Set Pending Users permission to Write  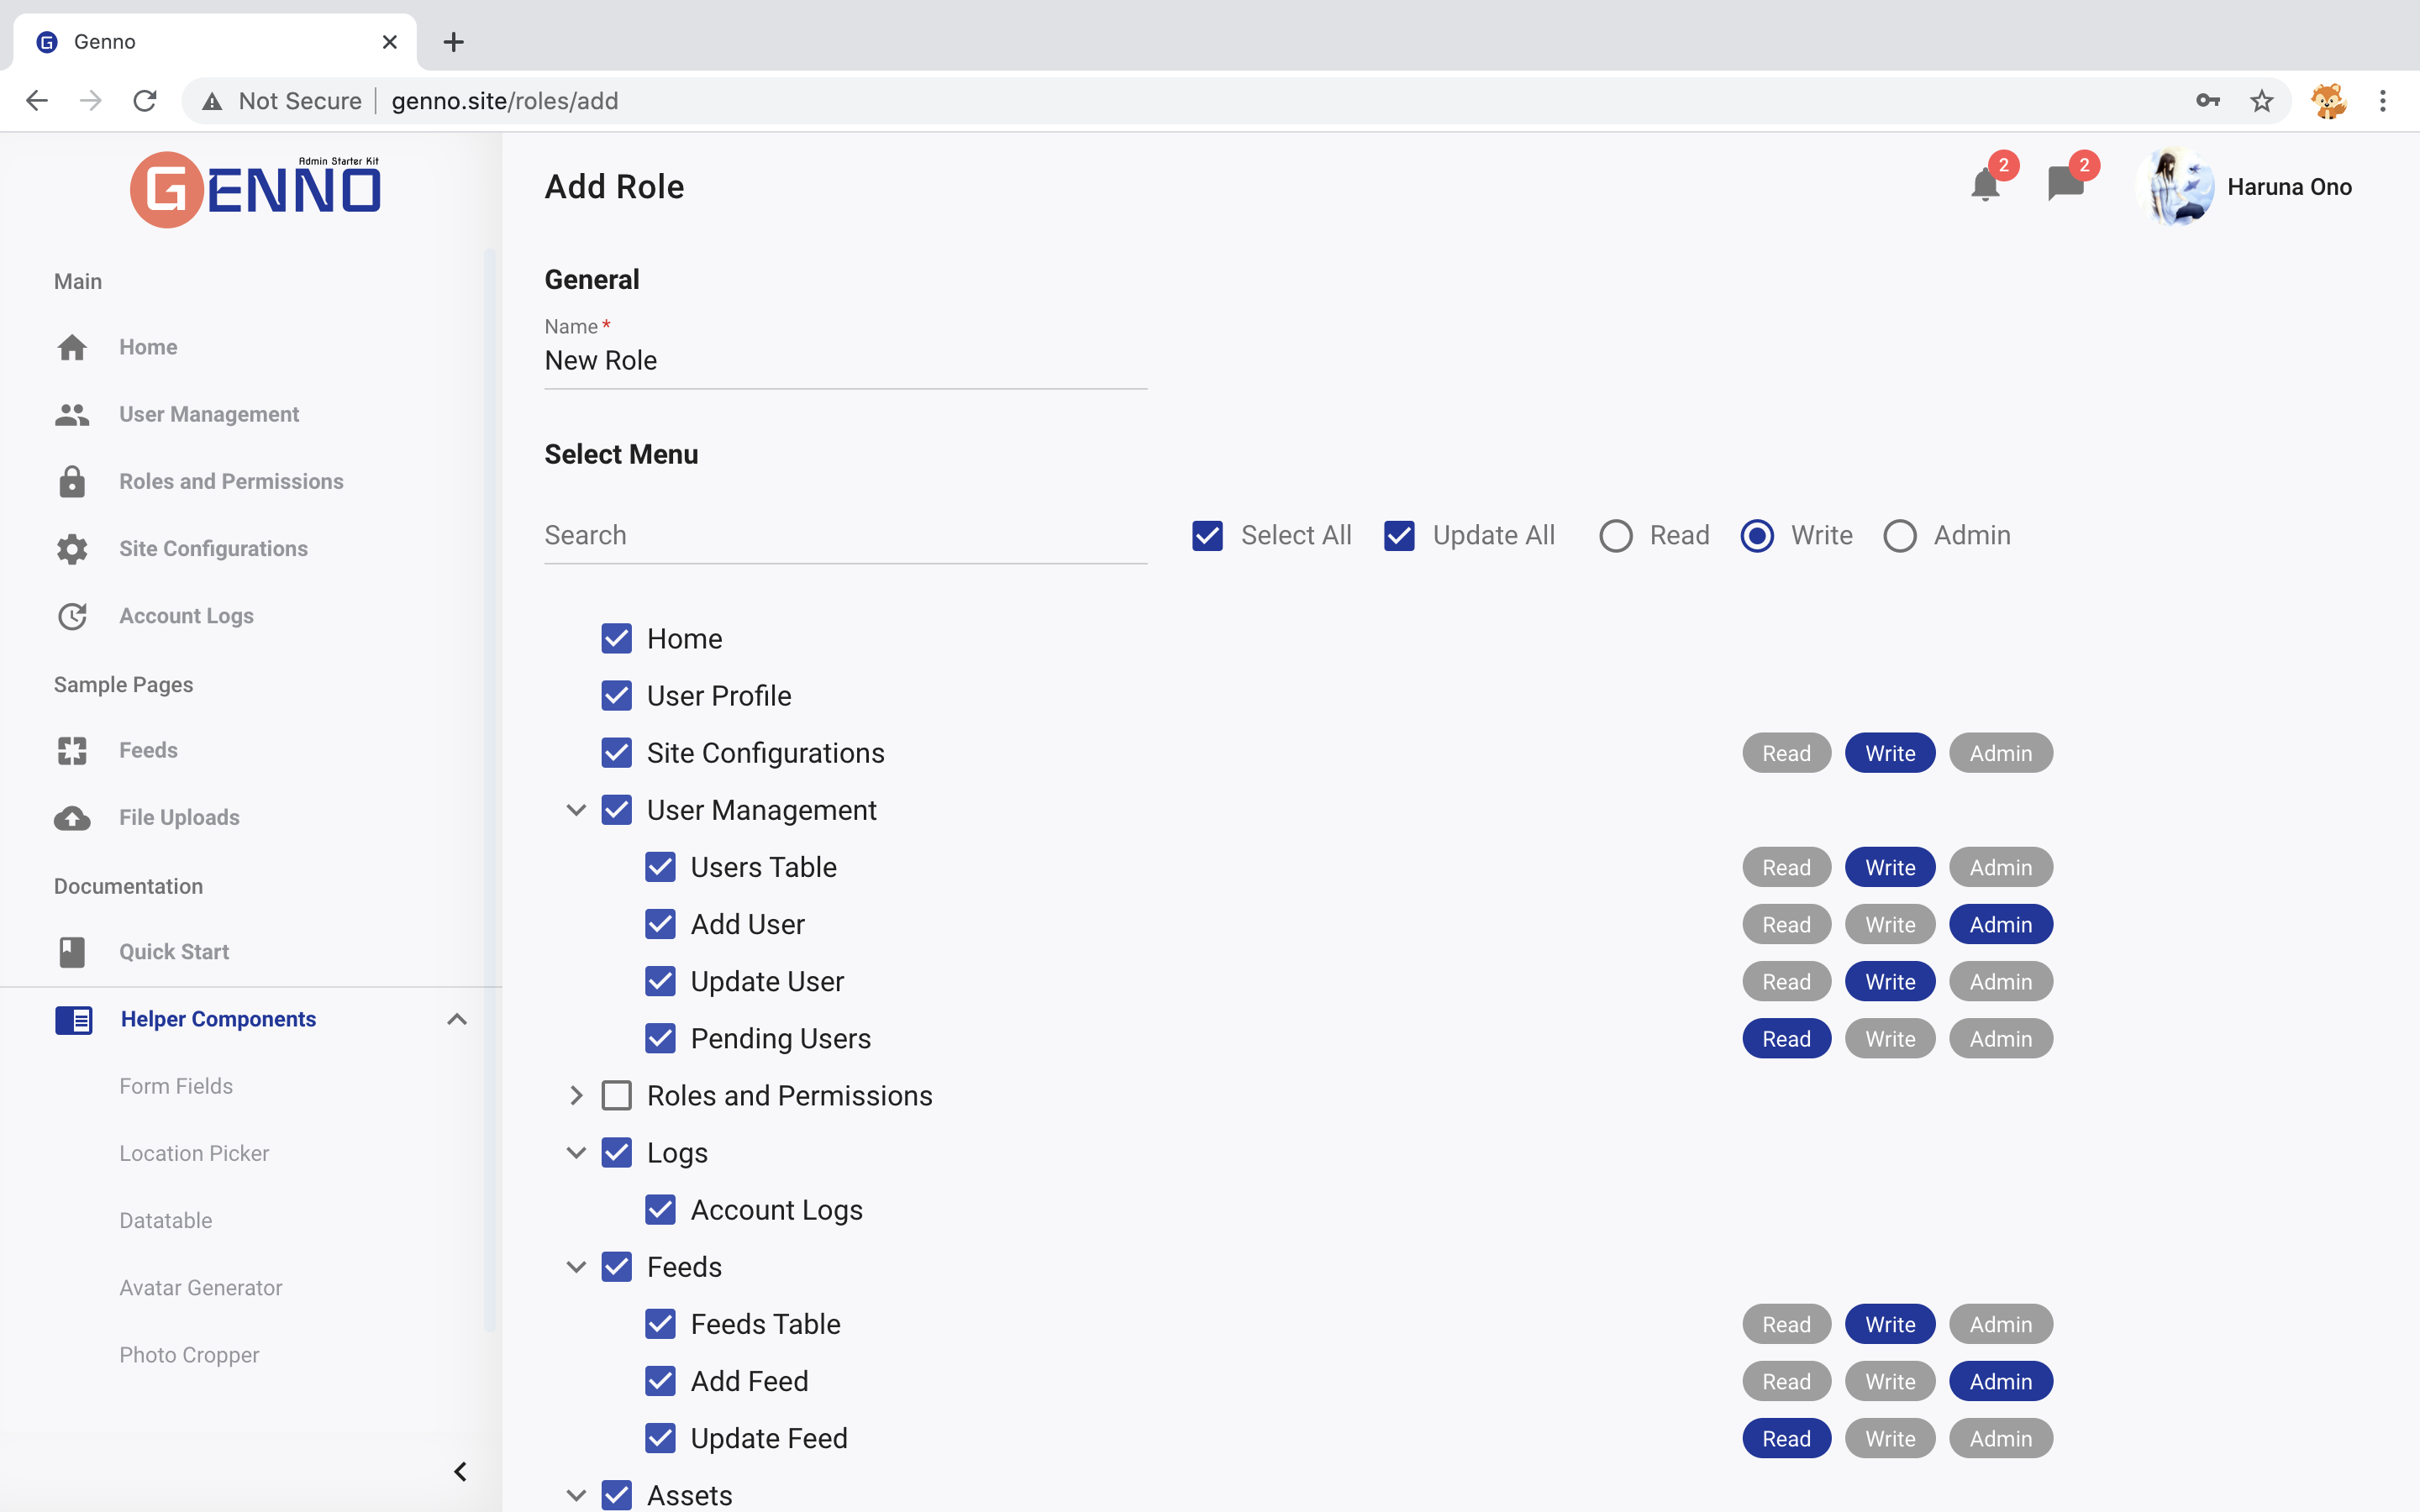1890,1039
